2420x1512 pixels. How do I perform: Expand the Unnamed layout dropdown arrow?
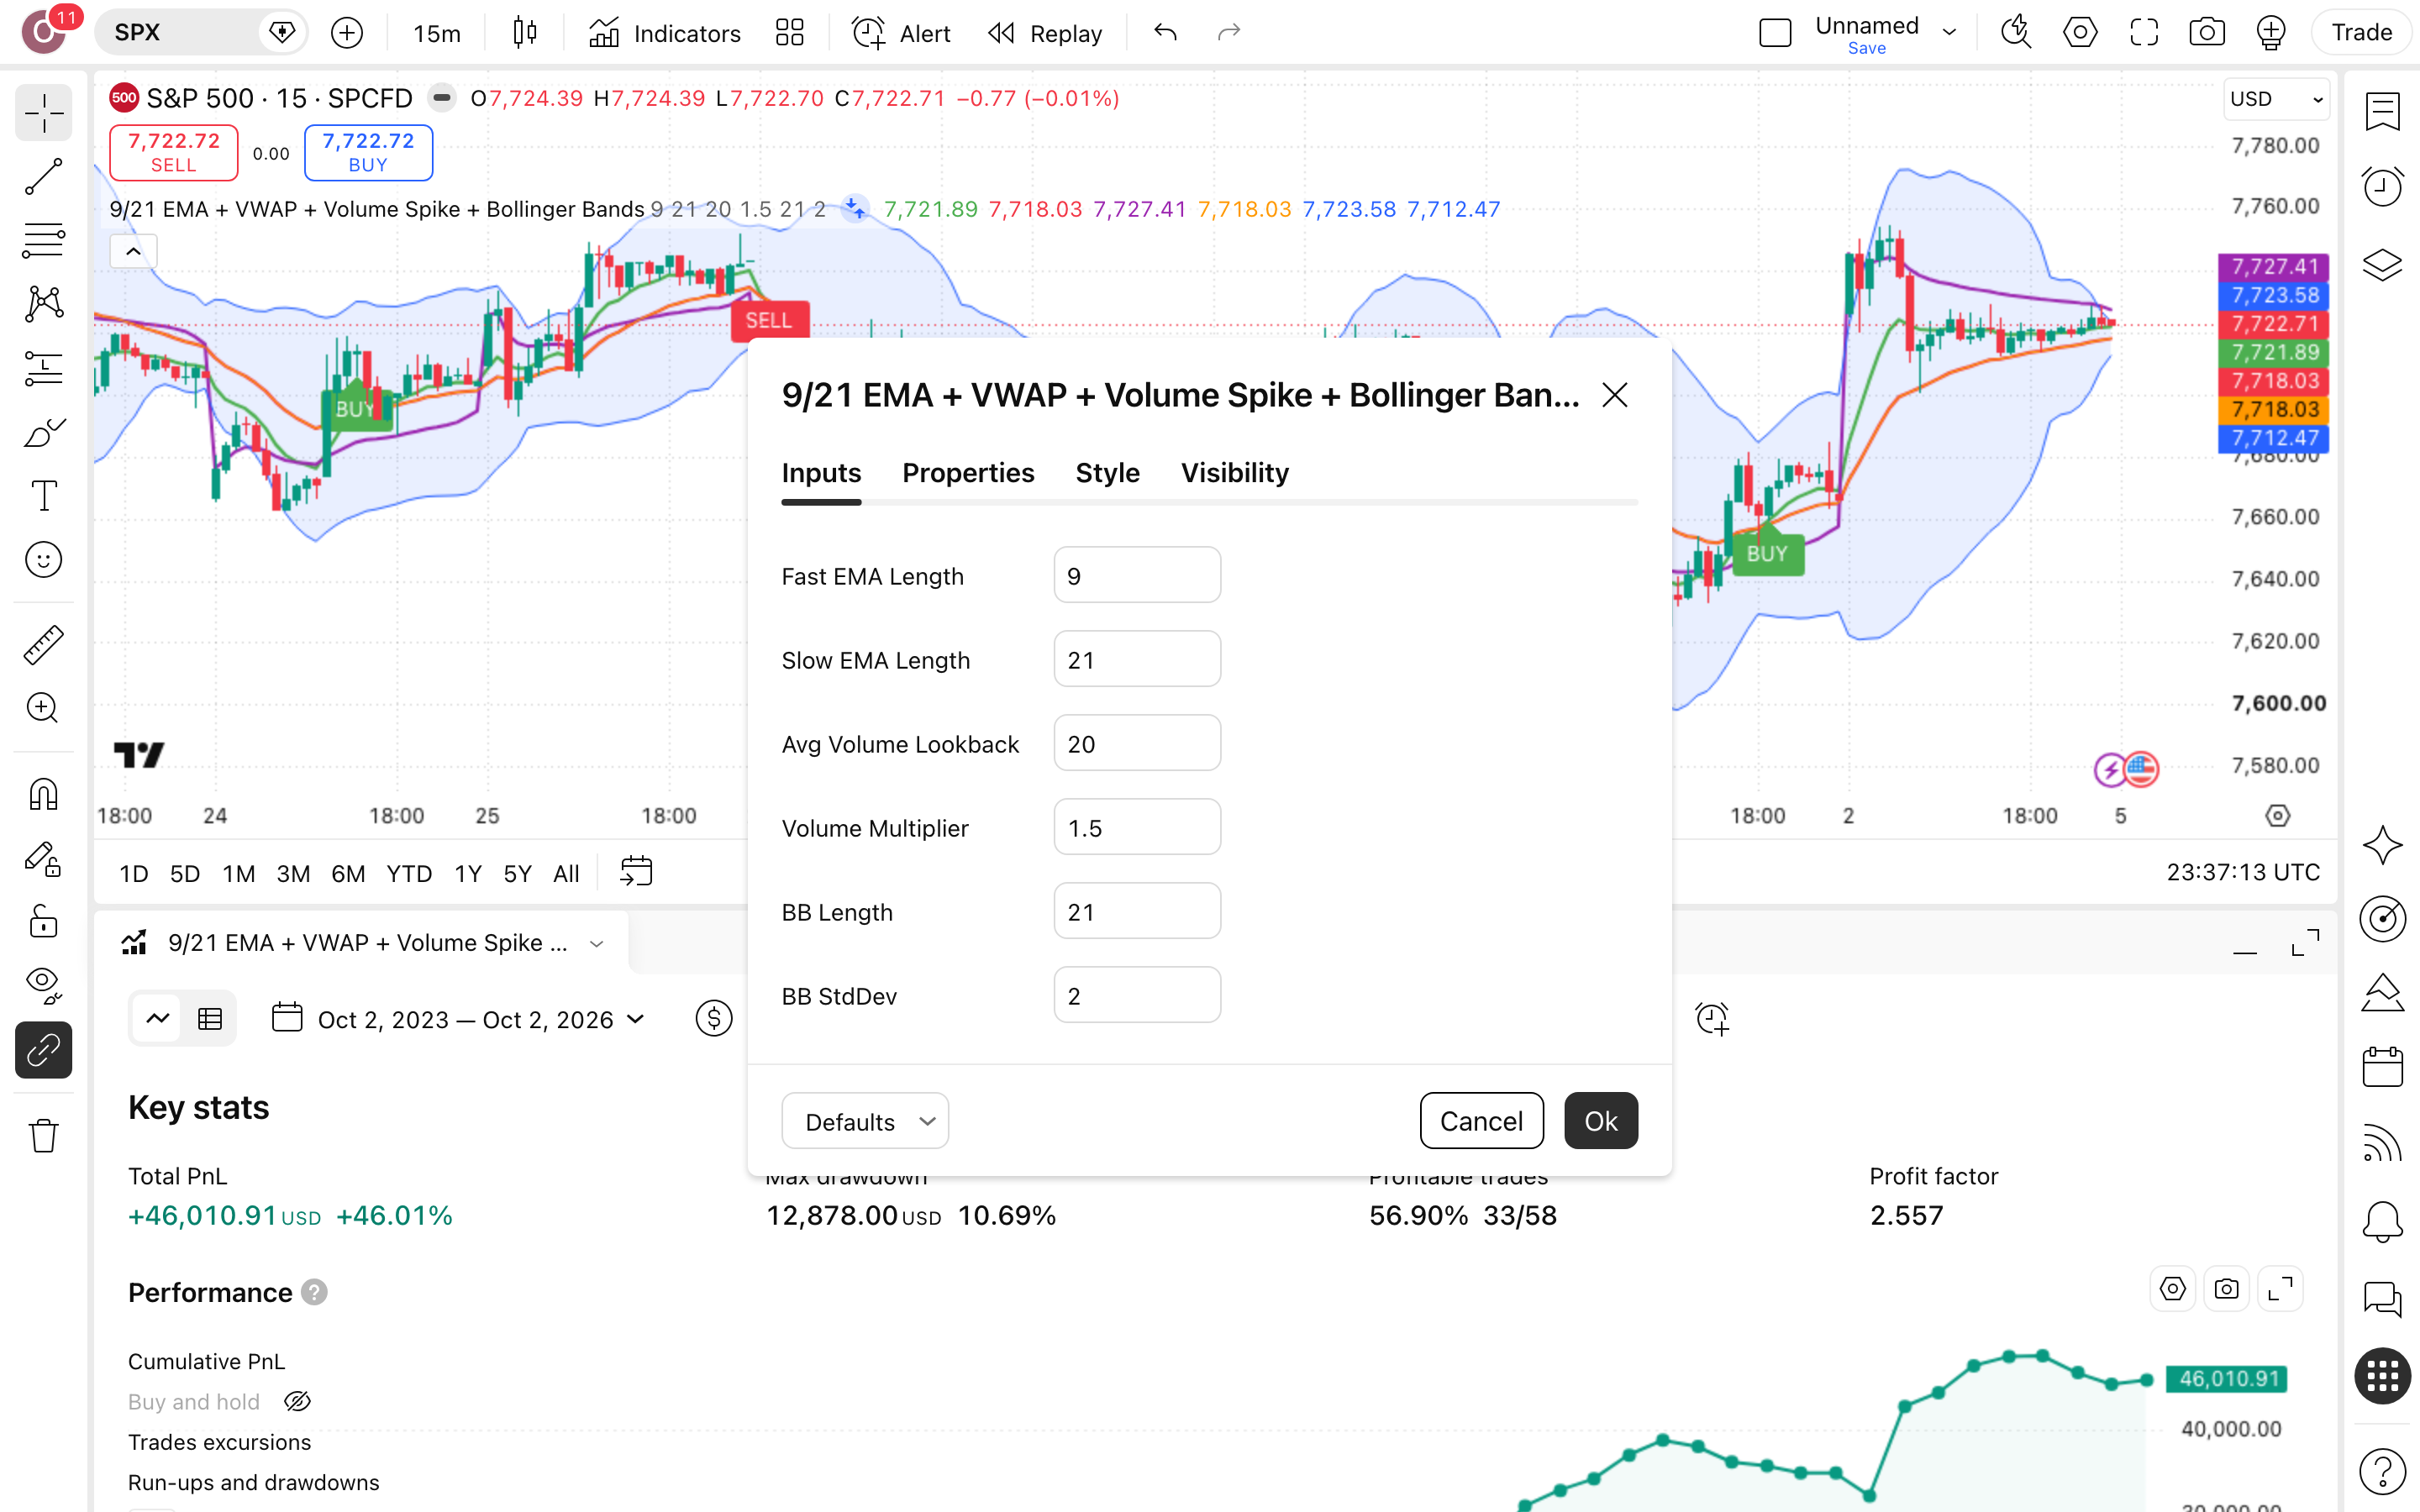tap(1949, 33)
